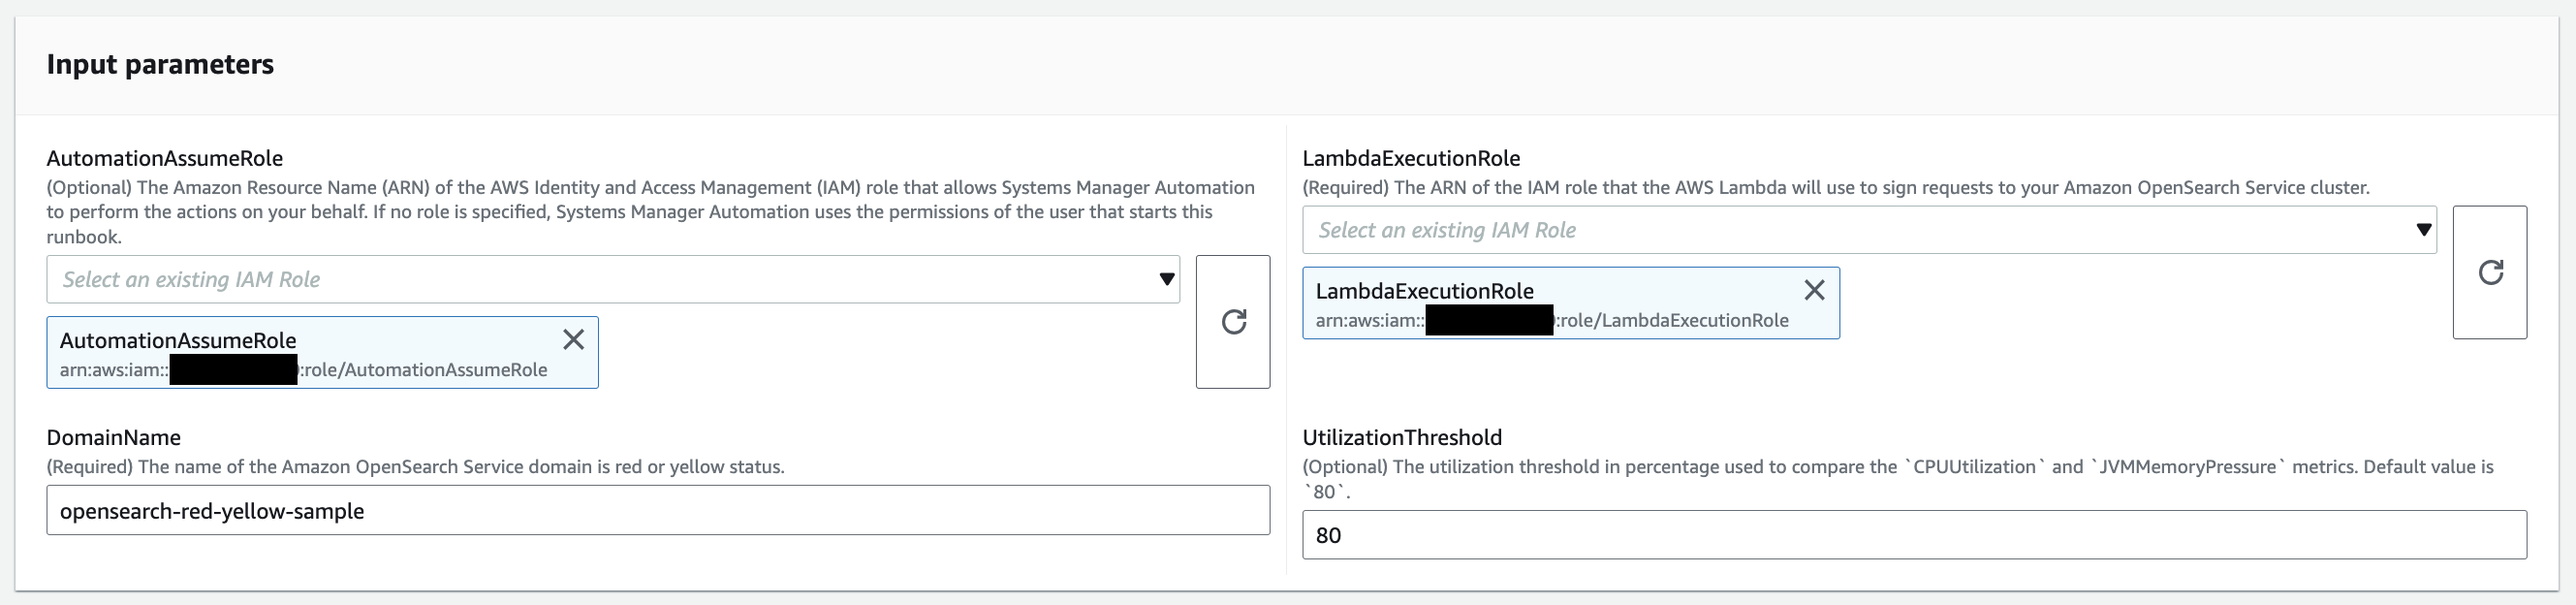This screenshot has width=2576, height=605.
Task: Click the role/AutomationAssumeRole ARN text
Action: pos(425,370)
